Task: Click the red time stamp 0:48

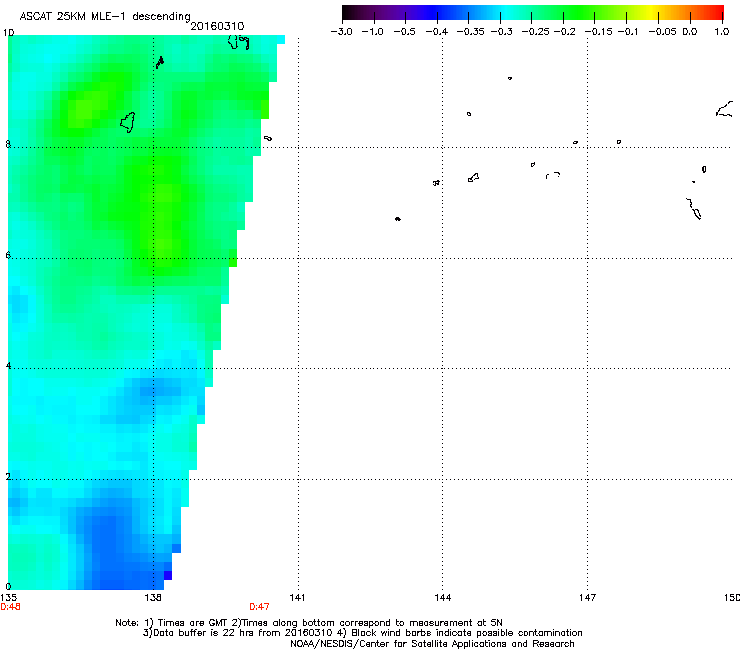Action: click(10, 607)
